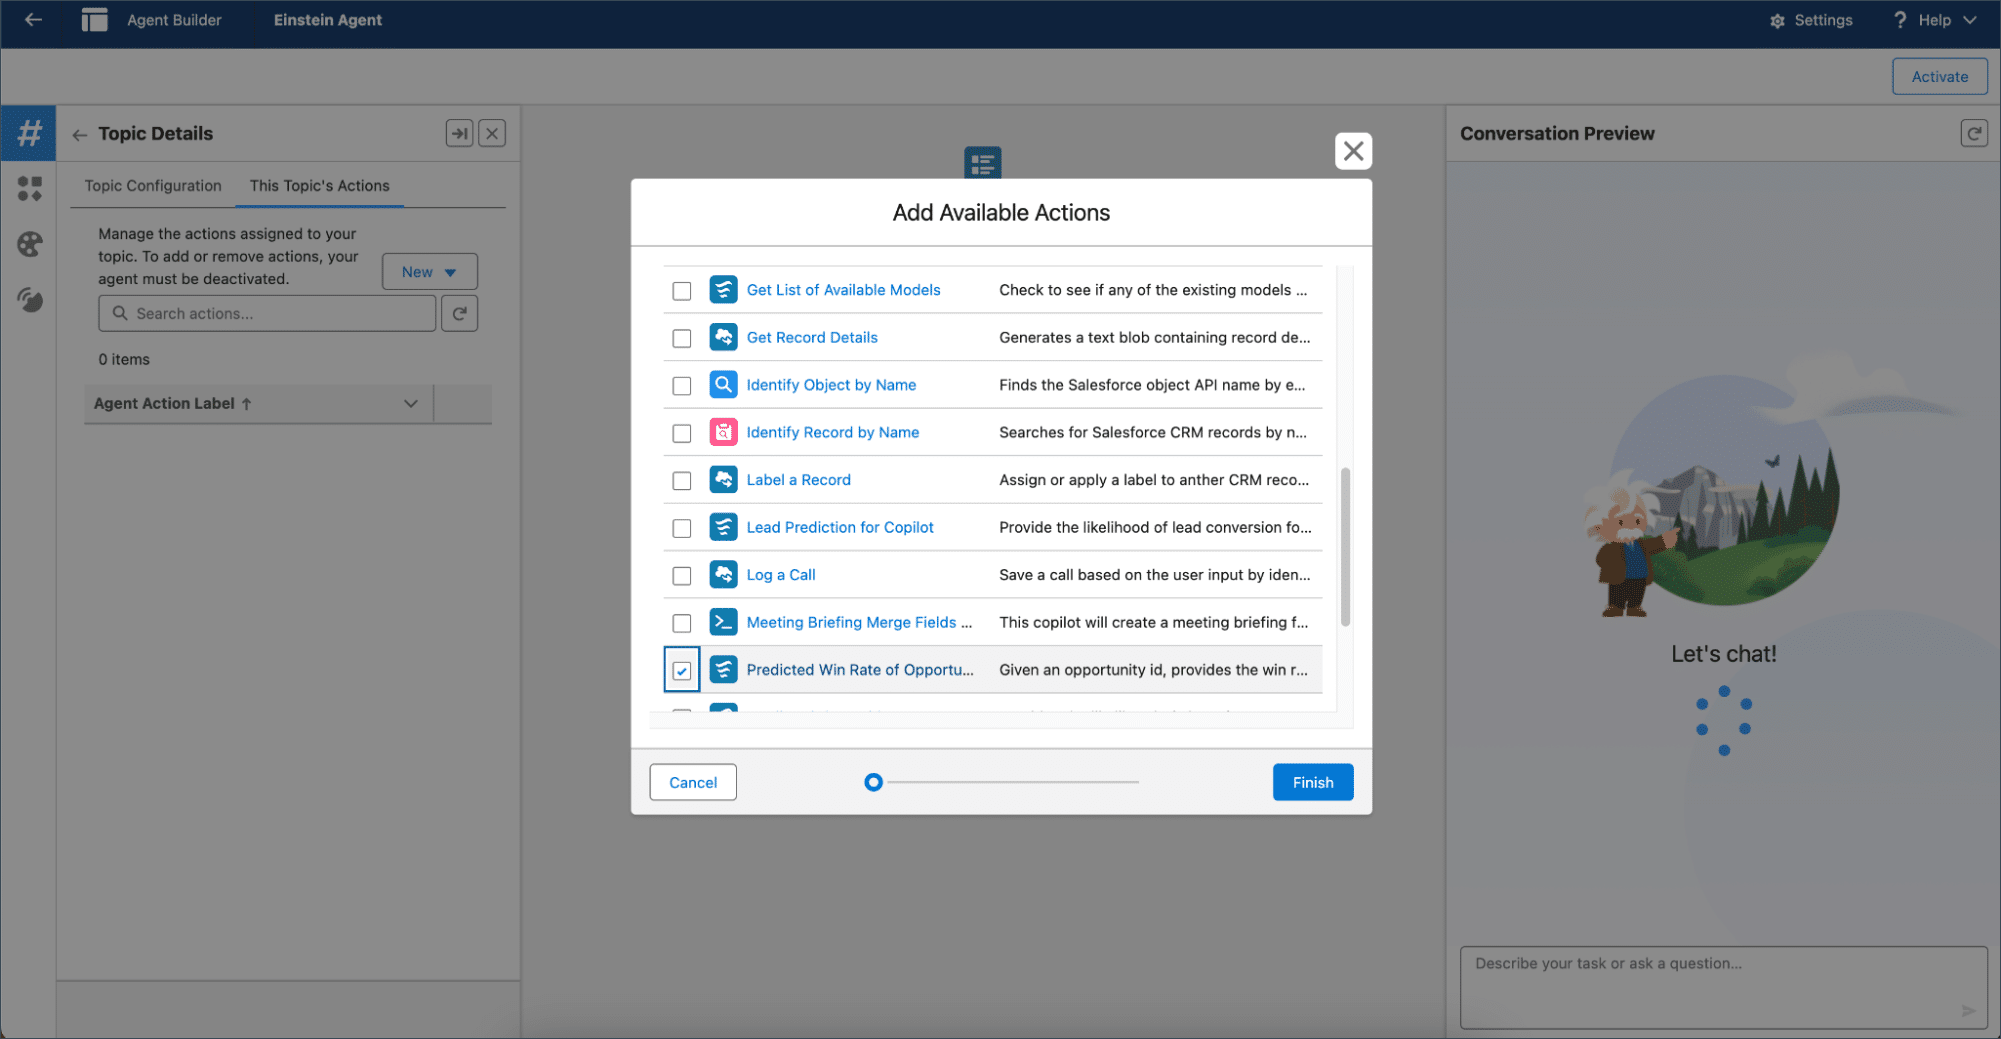This screenshot has height=1039, width=2001.
Task: Click the Describe your task chat input
Action: [x=1723, y=987]
